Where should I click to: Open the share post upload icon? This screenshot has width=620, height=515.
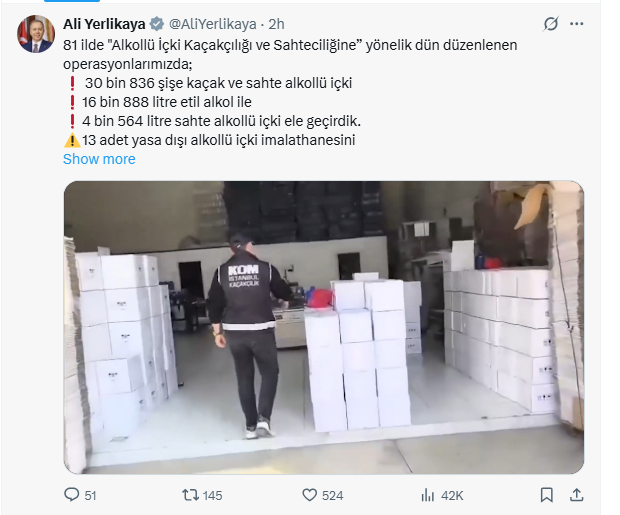click(577, 495)
